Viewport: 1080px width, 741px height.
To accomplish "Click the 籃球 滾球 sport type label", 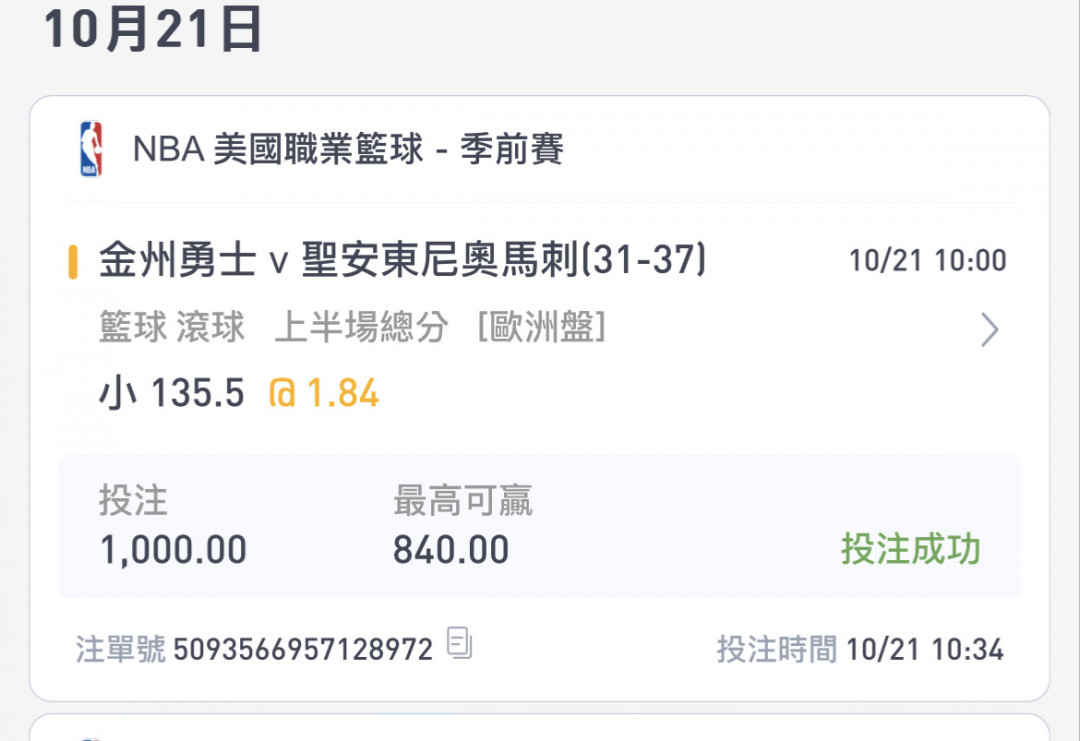I will tap(172, 327).
